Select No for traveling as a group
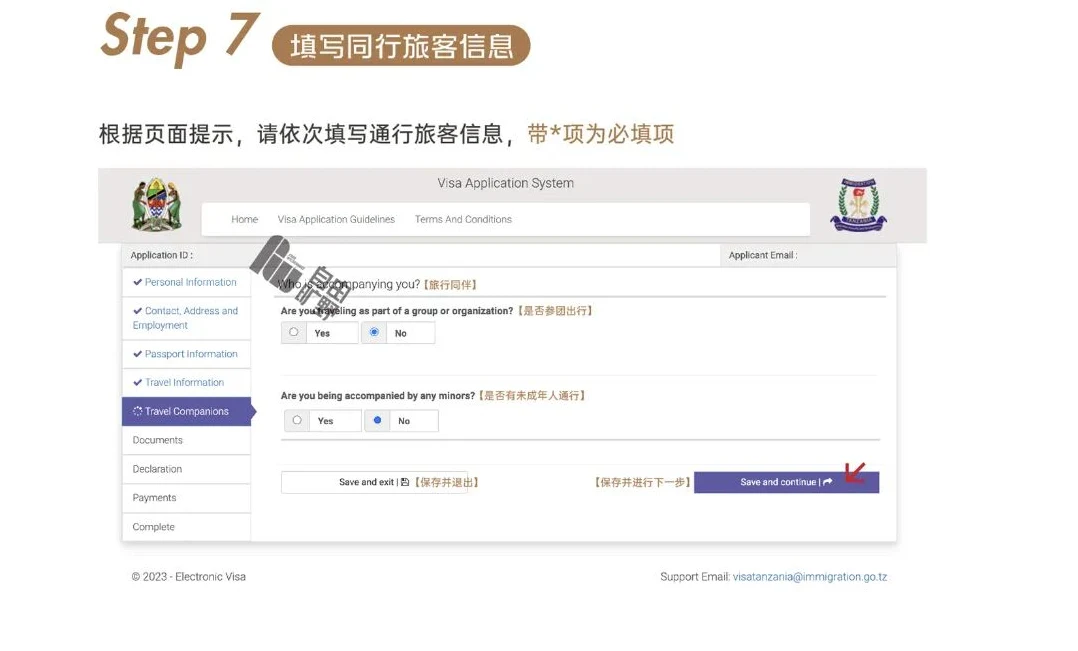The height and width of the screenshot is (651, 1078). [374, 332]
